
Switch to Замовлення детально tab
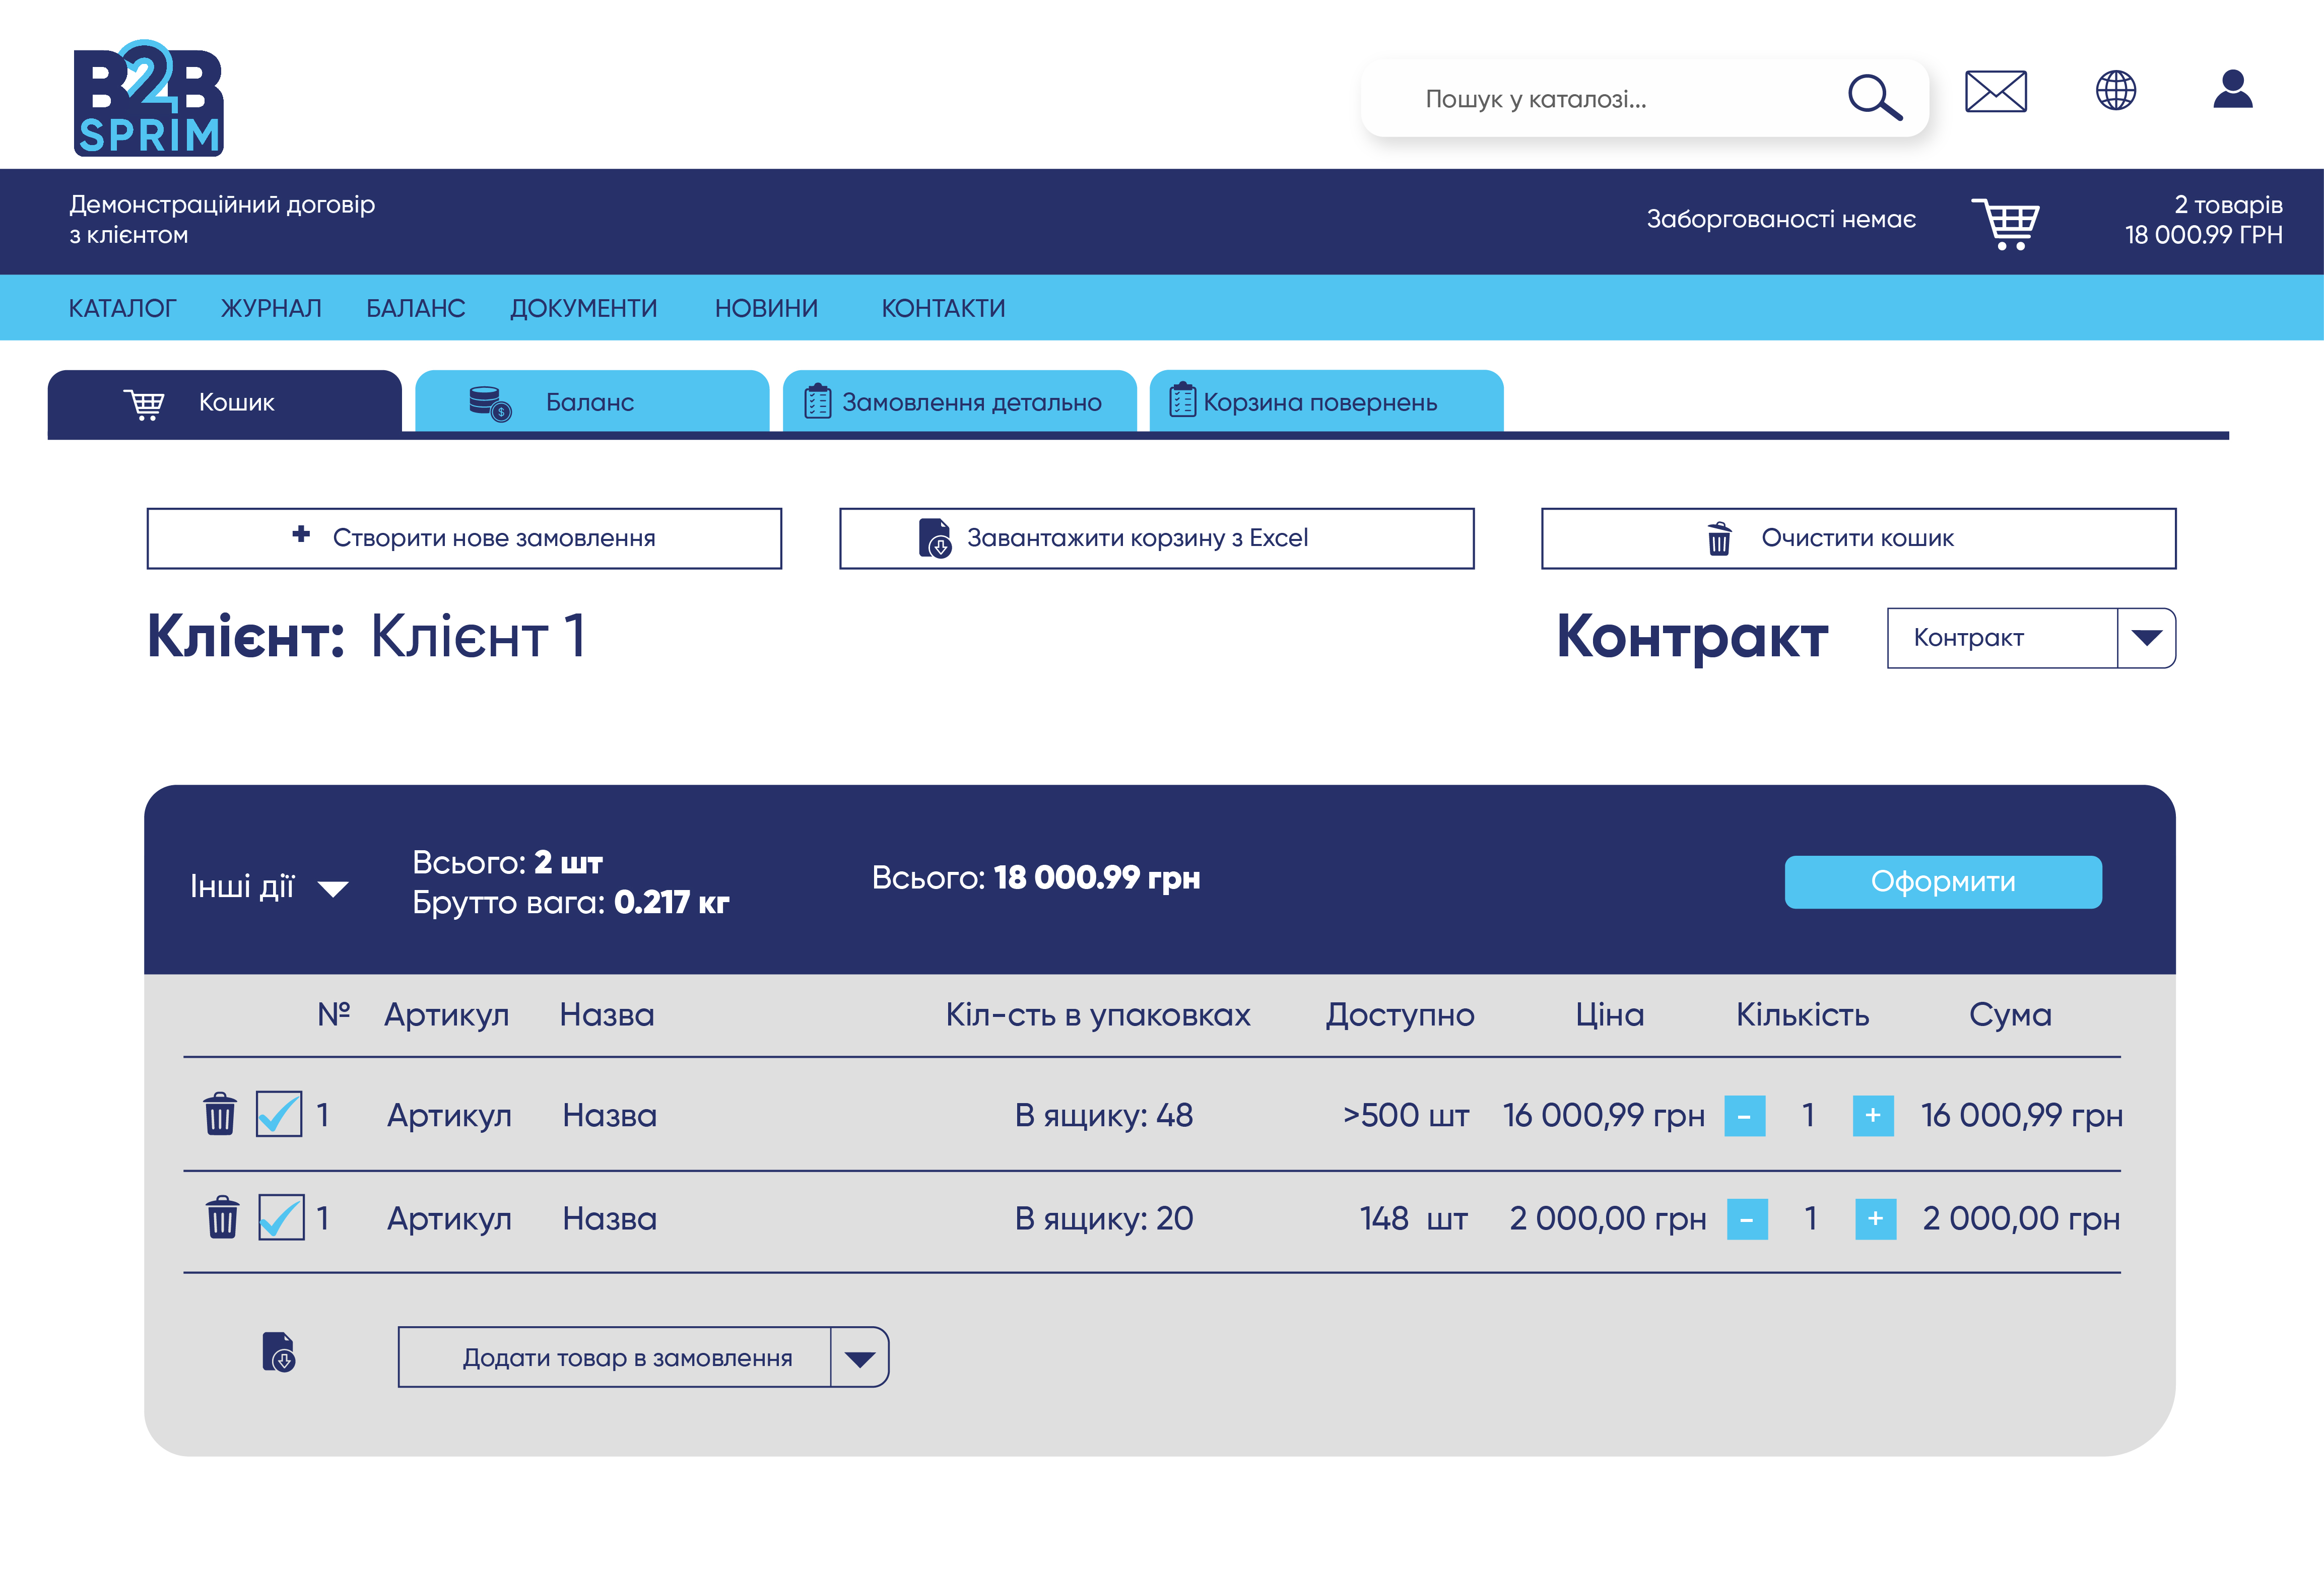(959, 402)
